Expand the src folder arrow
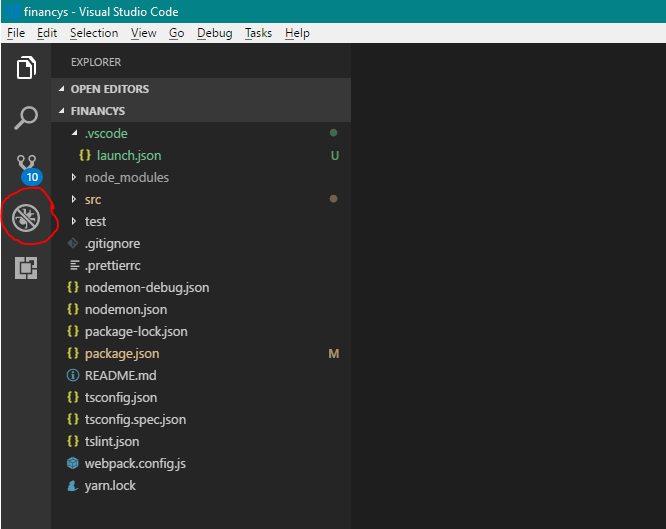The width and height of the screenshot is (666, 529). click(x=74, y=199)
